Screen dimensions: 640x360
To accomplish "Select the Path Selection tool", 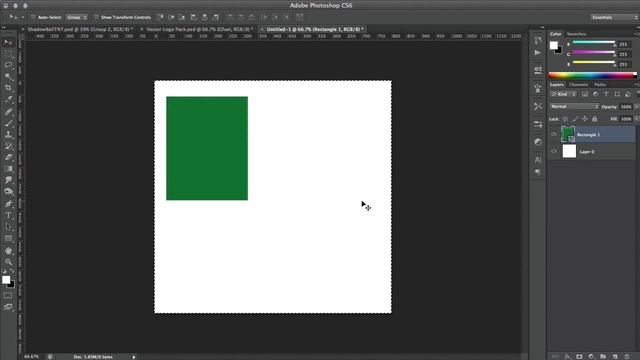I will pyautogui.click(x=8, y=227).
